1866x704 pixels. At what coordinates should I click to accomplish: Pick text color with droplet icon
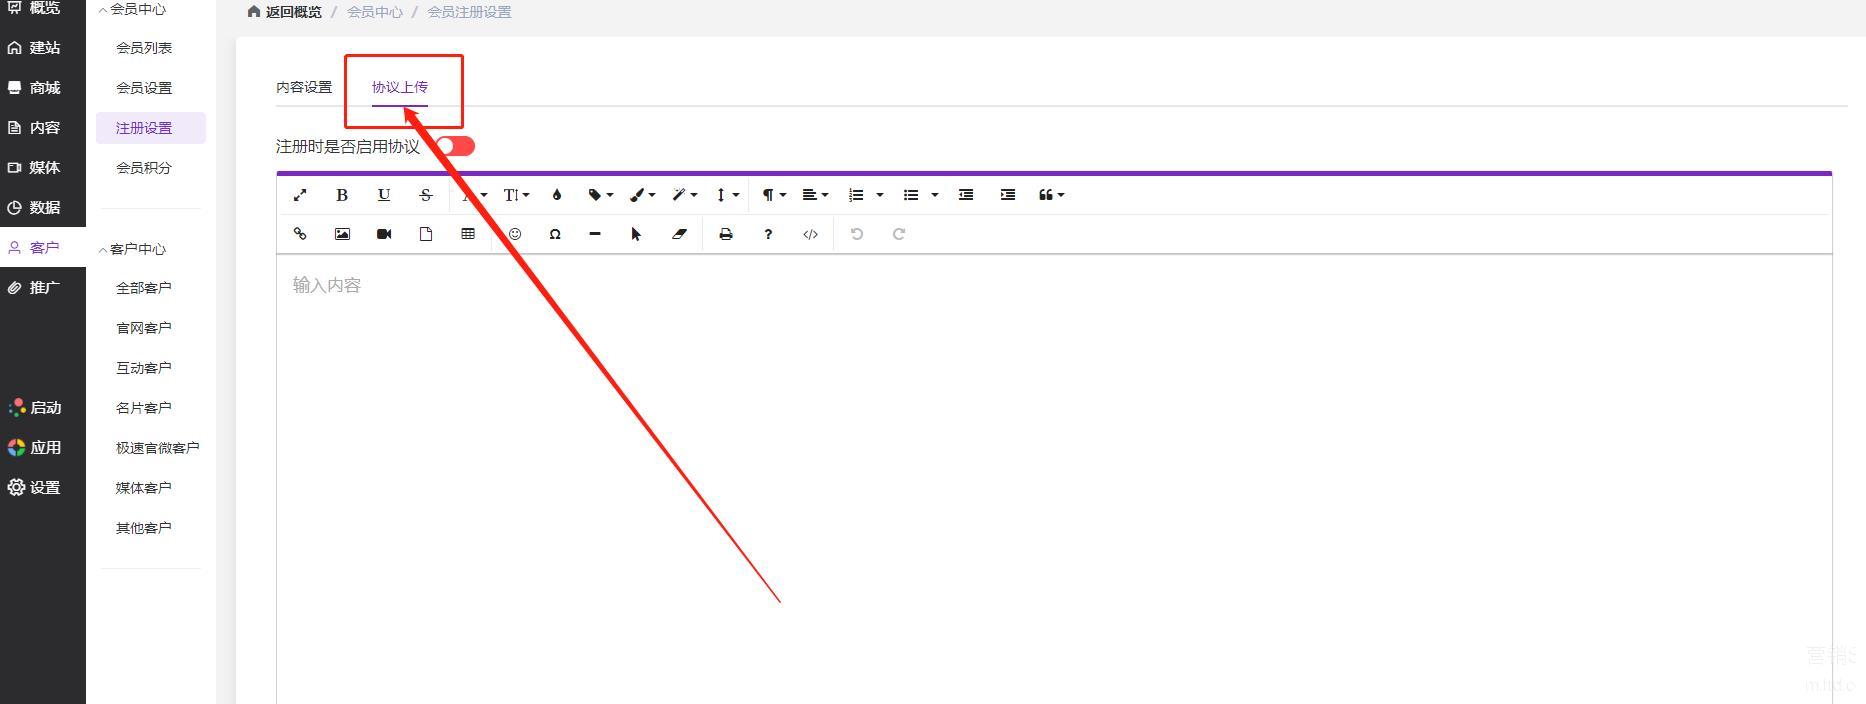tap(557, 195)
